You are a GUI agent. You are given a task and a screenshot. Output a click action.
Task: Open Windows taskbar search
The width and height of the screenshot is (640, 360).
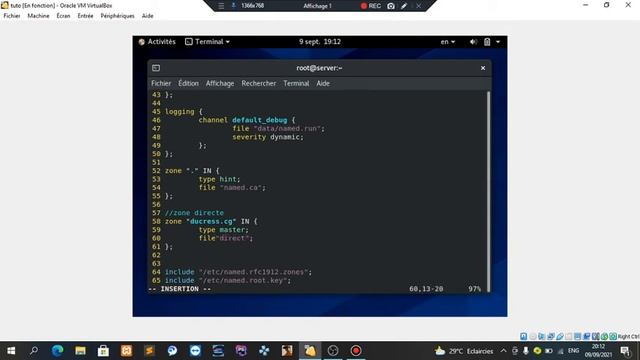pyautogui.click(x=34, y=351)
